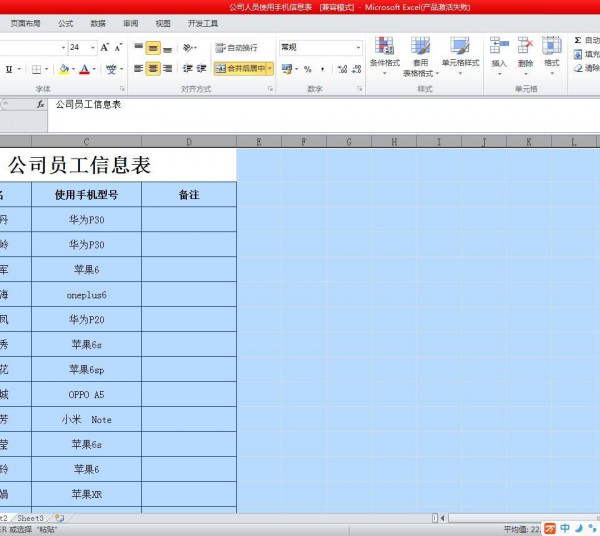The height and width of the screenshot is (536, 600).
Task: Open the font size 24 dropdown
Action: pyautogui.click(x=93, y=47)
